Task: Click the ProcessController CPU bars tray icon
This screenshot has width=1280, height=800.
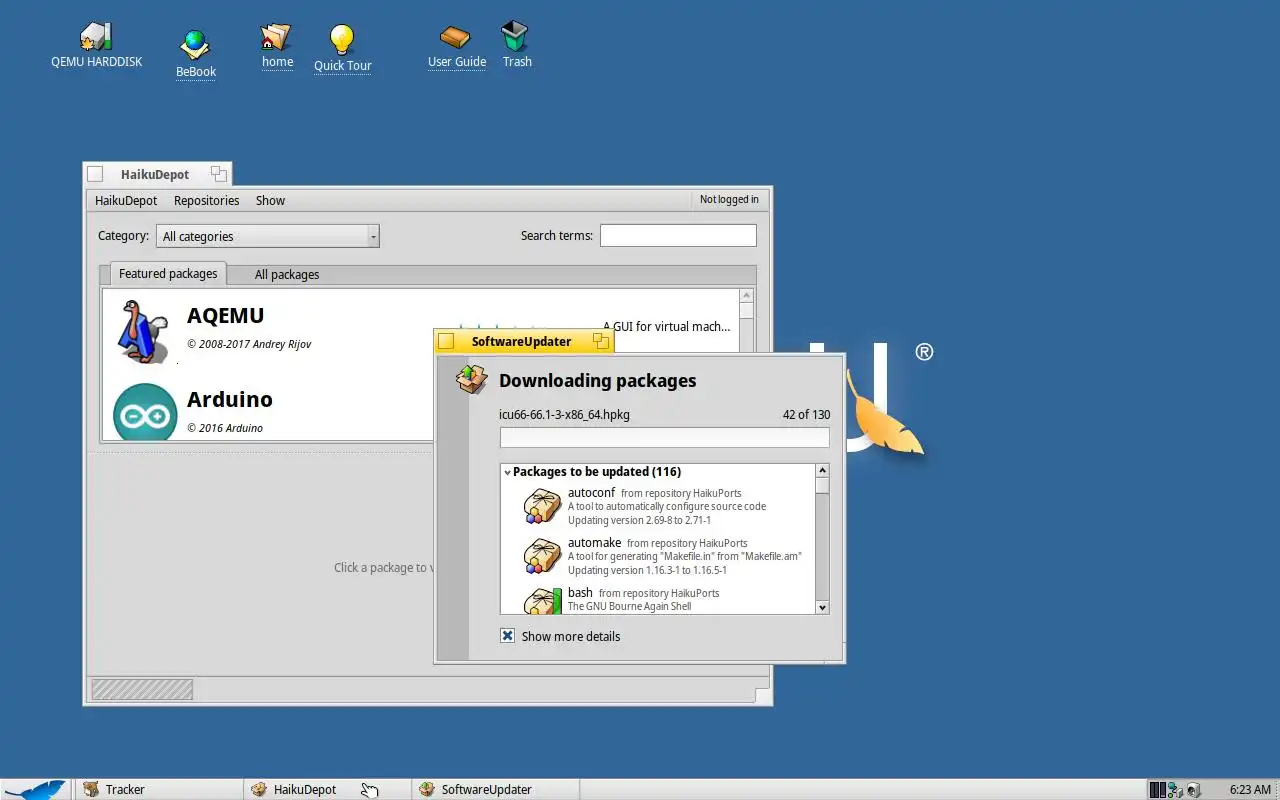Action: coord(1157,789)
